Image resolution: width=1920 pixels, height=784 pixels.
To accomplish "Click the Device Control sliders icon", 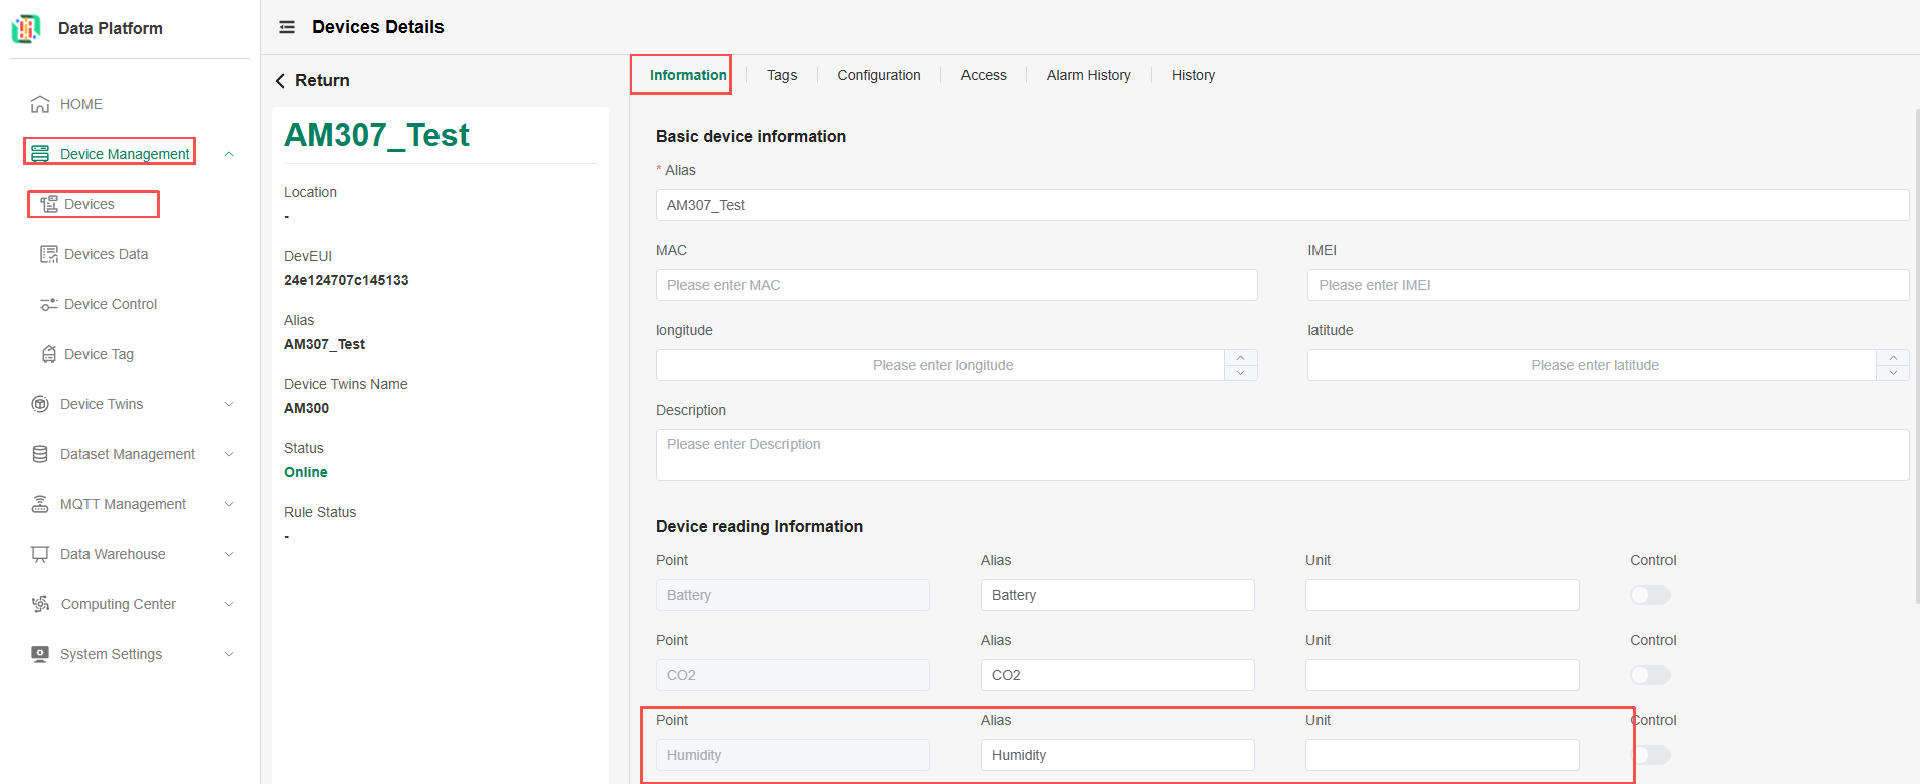I will pos(48,304).
